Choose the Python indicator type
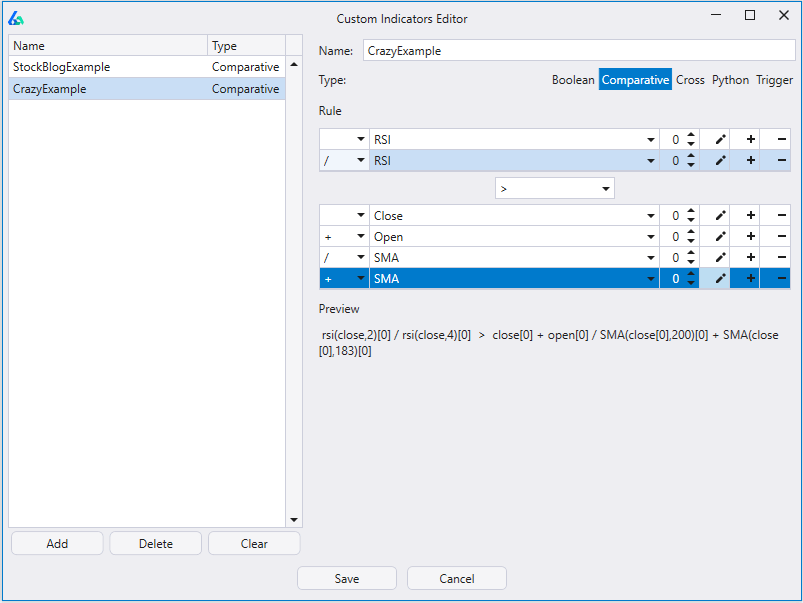Viewport: 803px width, 603px height. click(730, 80)
